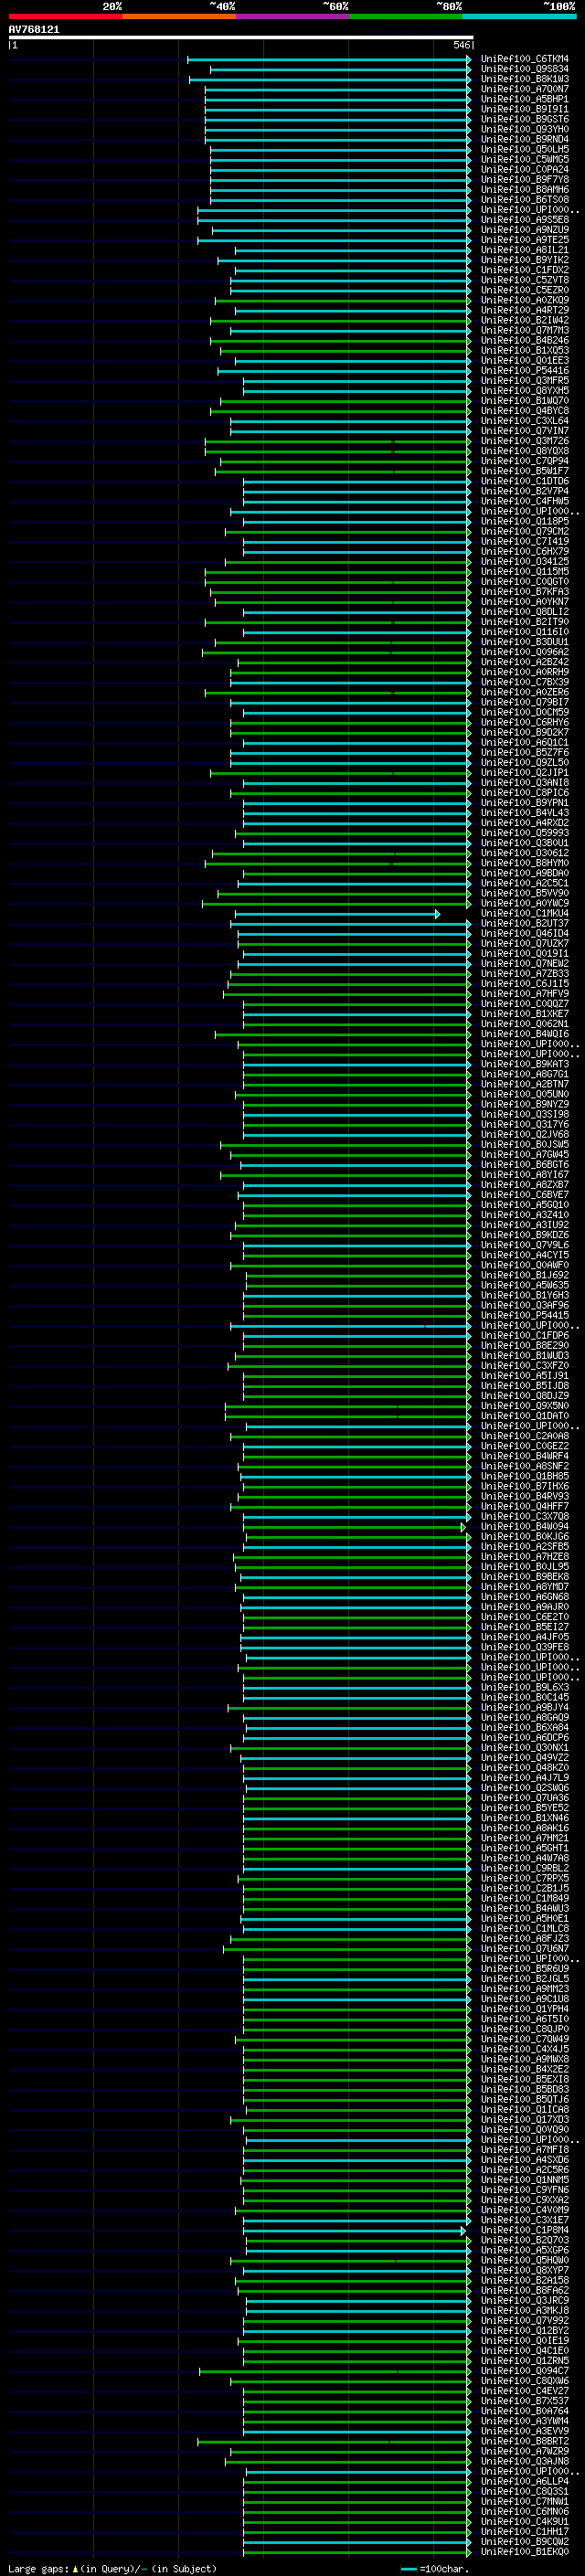Open the UniRef100_Q39FE8 entry

click(525, 1647)
